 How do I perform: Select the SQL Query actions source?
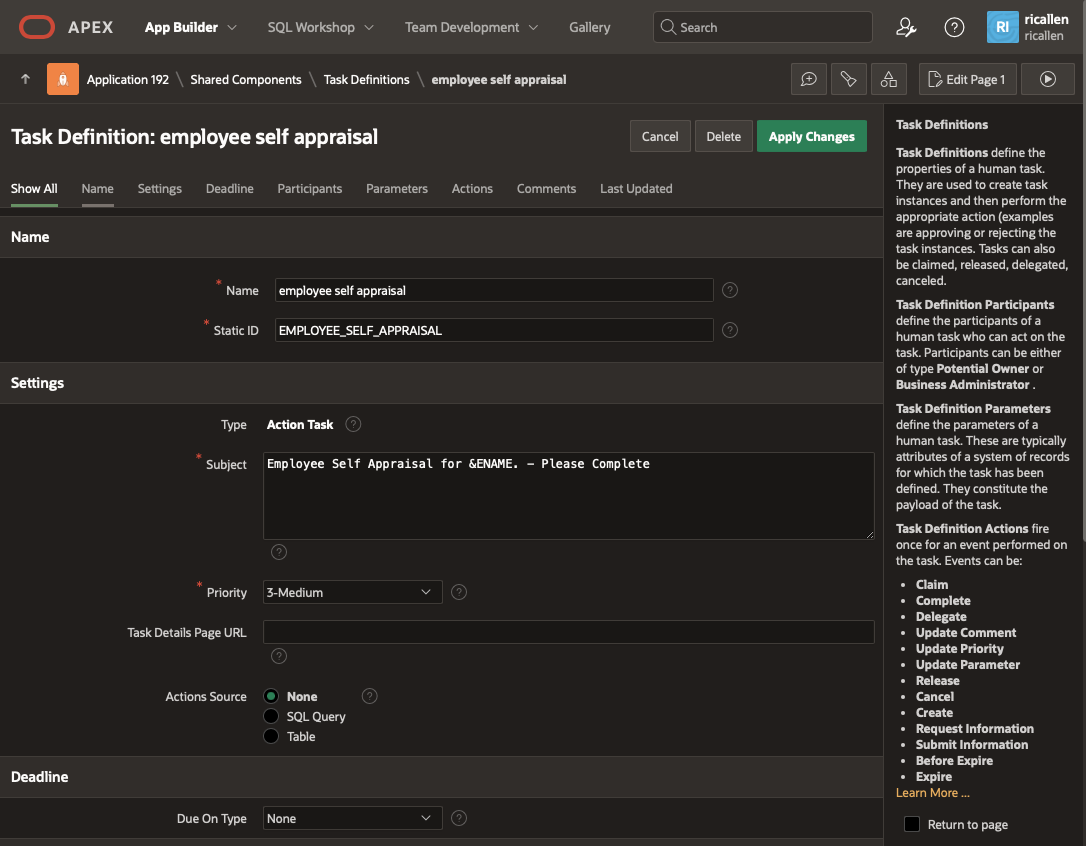click(271, 716)
